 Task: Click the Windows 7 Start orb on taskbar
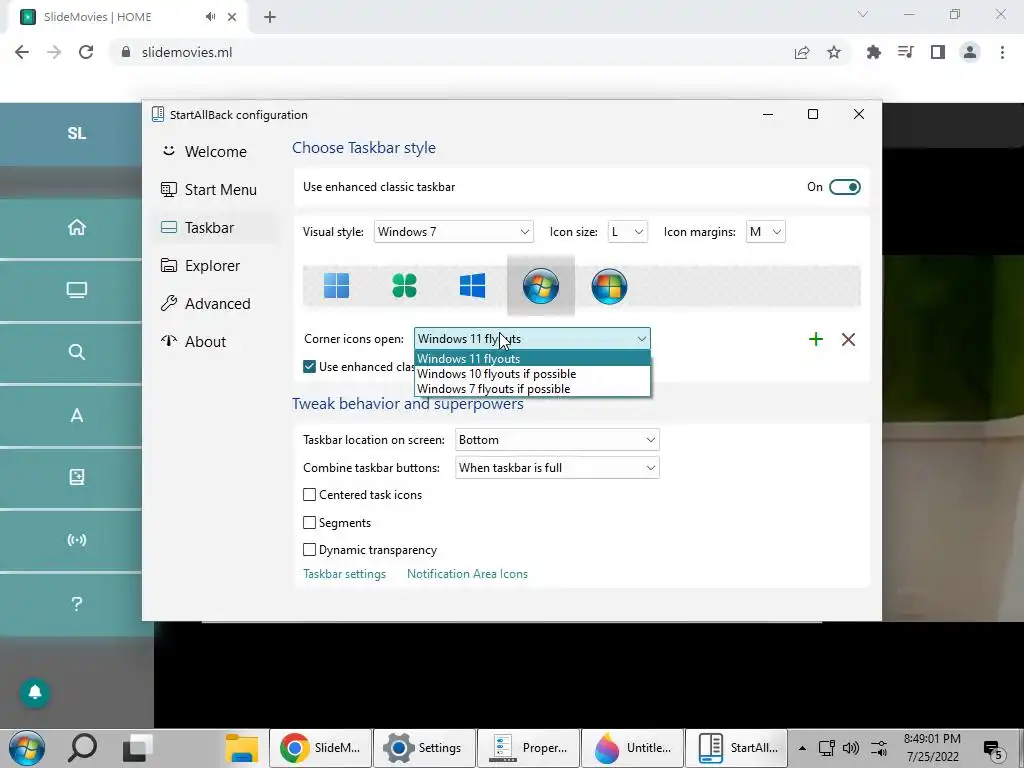tap(27, 748)
